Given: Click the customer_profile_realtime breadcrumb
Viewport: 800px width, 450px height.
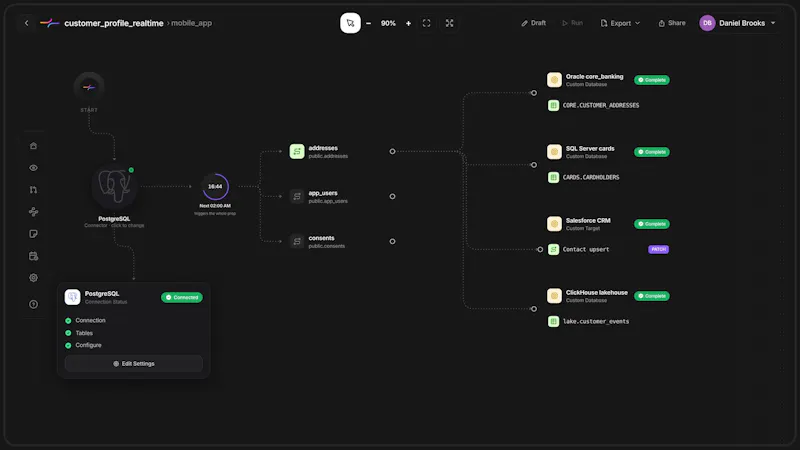Looking at the screenshot, I should pos(114,23).
